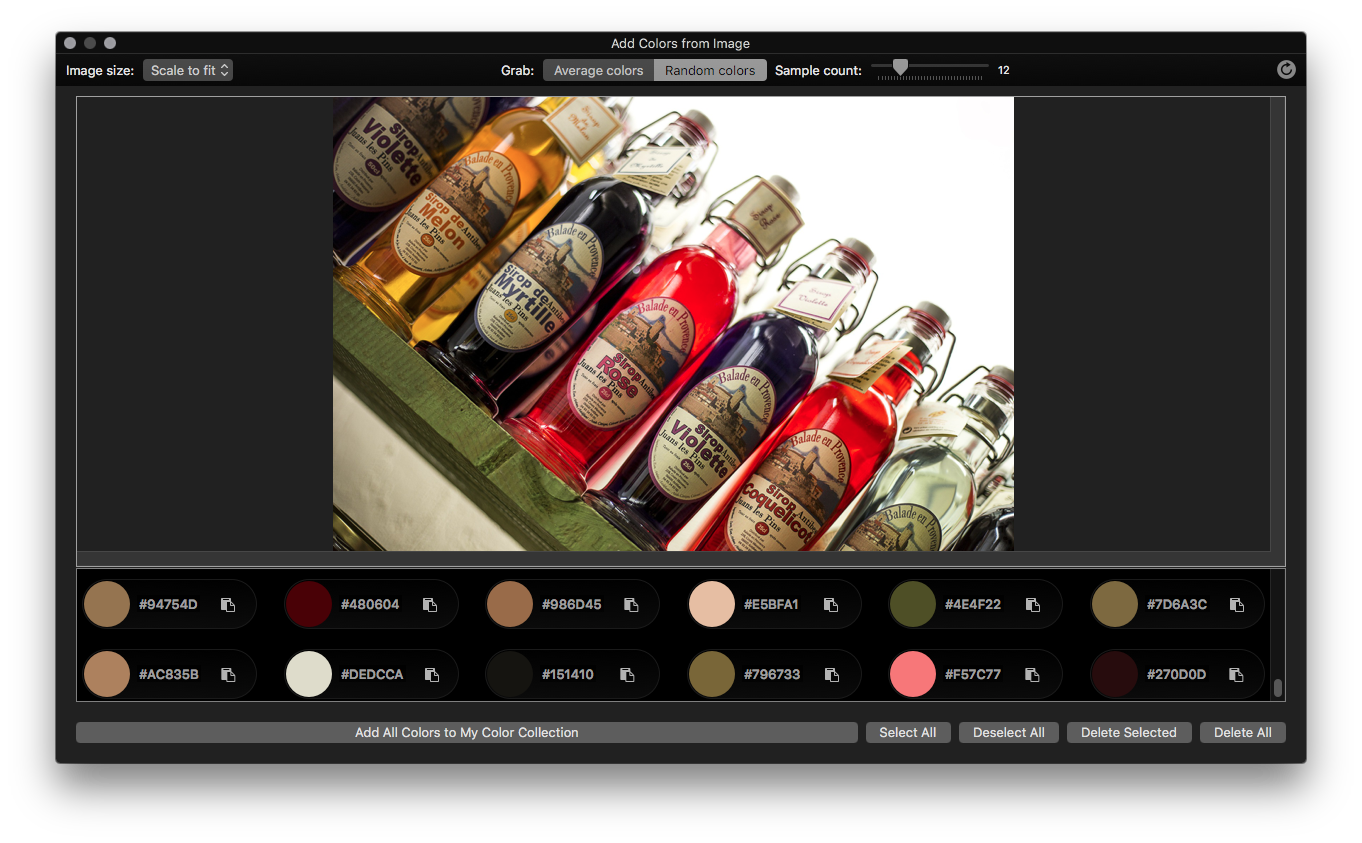
Task: Copy hex code #F57C77 to clipboard
Action: pyautogui.click(x=1032, y=675)
